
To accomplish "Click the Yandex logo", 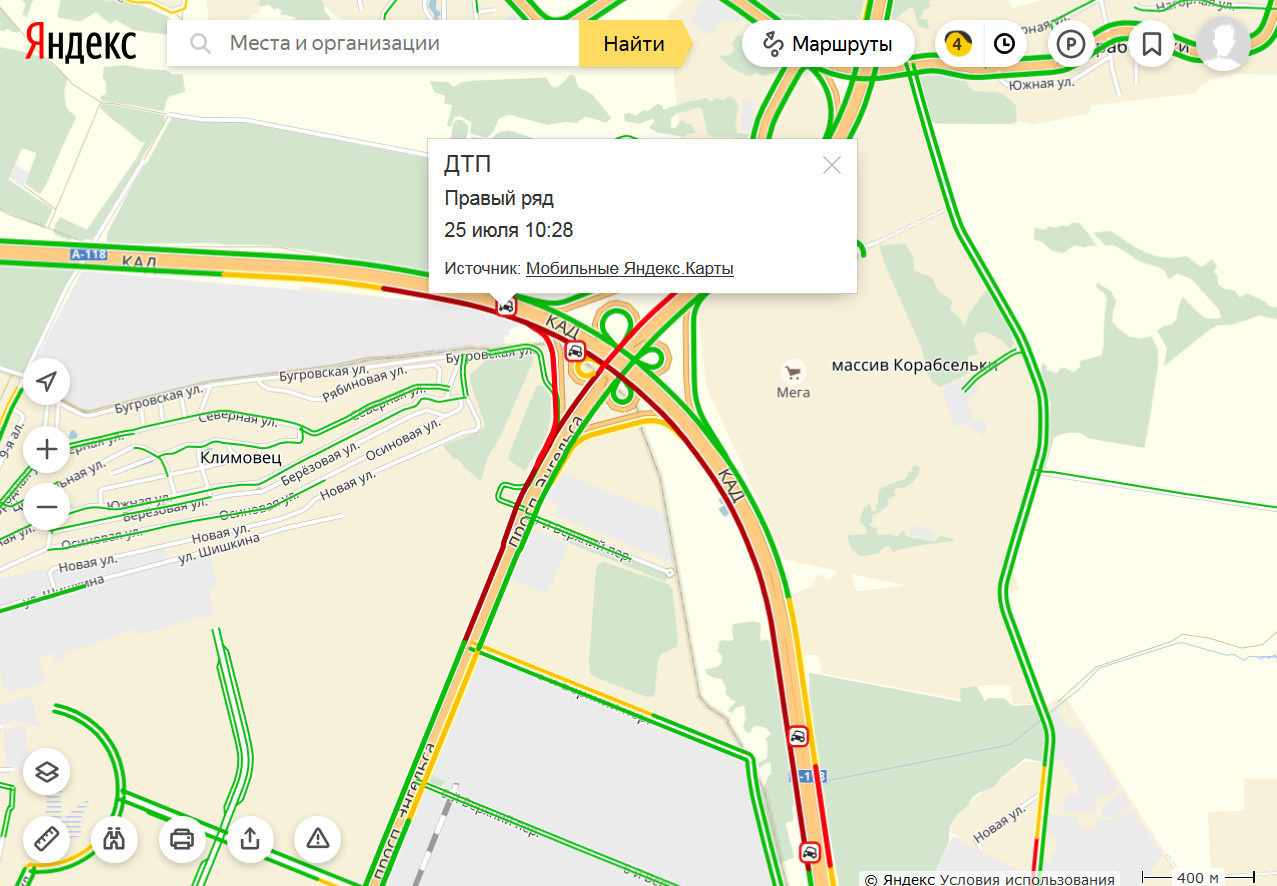I will [81, 44].
